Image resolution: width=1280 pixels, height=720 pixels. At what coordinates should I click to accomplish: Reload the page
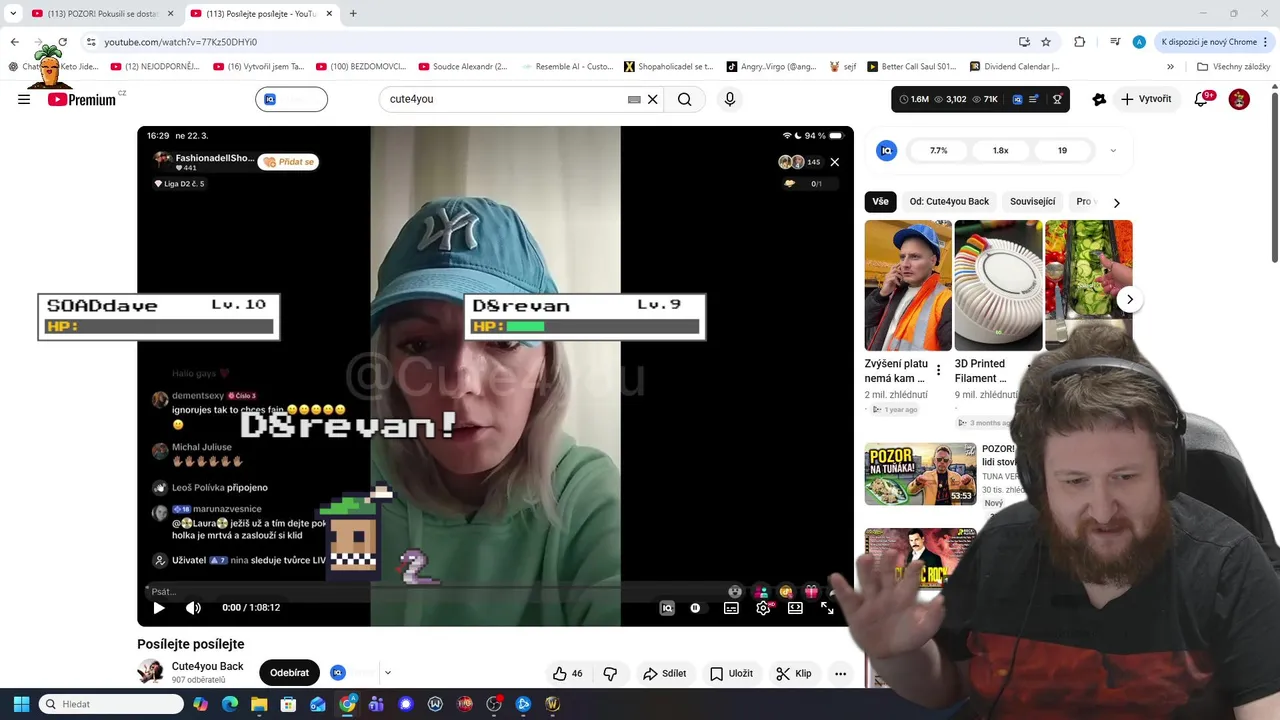click(x=62, y=42)
